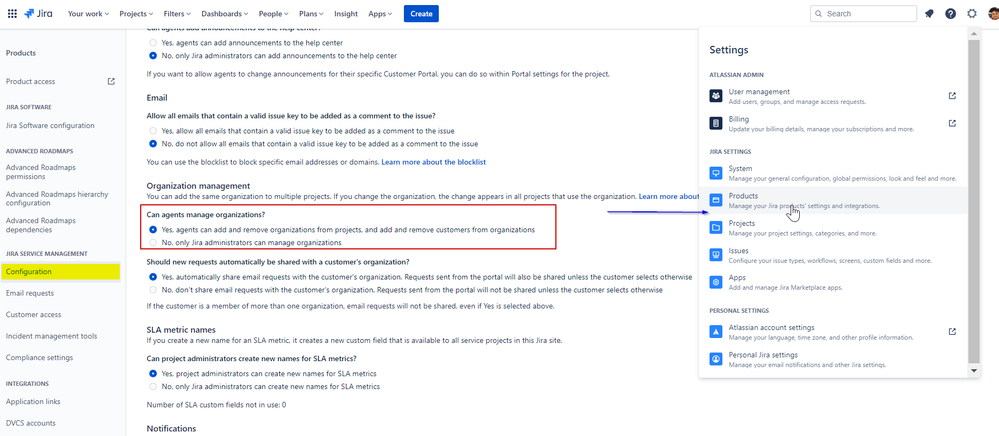This screenshot has height=436, width=999.
Task: Expand the Your work dropdown
Action: coord(89,13)
